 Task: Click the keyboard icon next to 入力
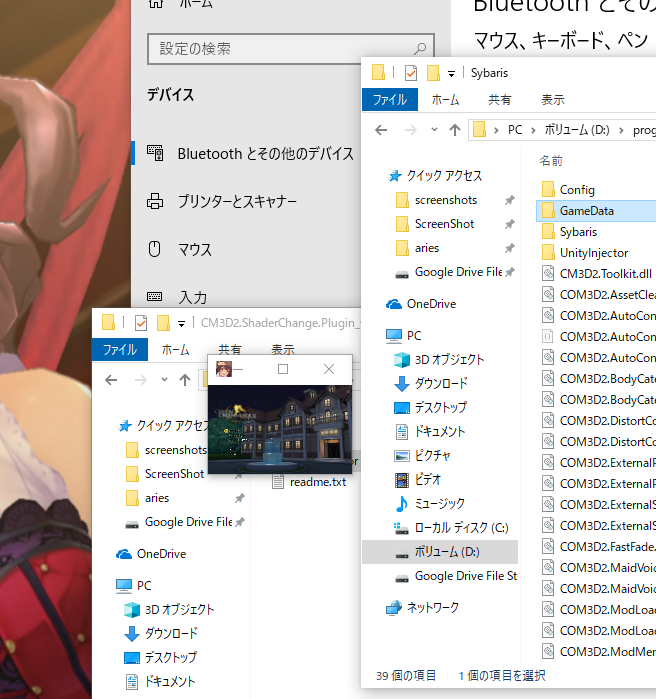[155, 296]
